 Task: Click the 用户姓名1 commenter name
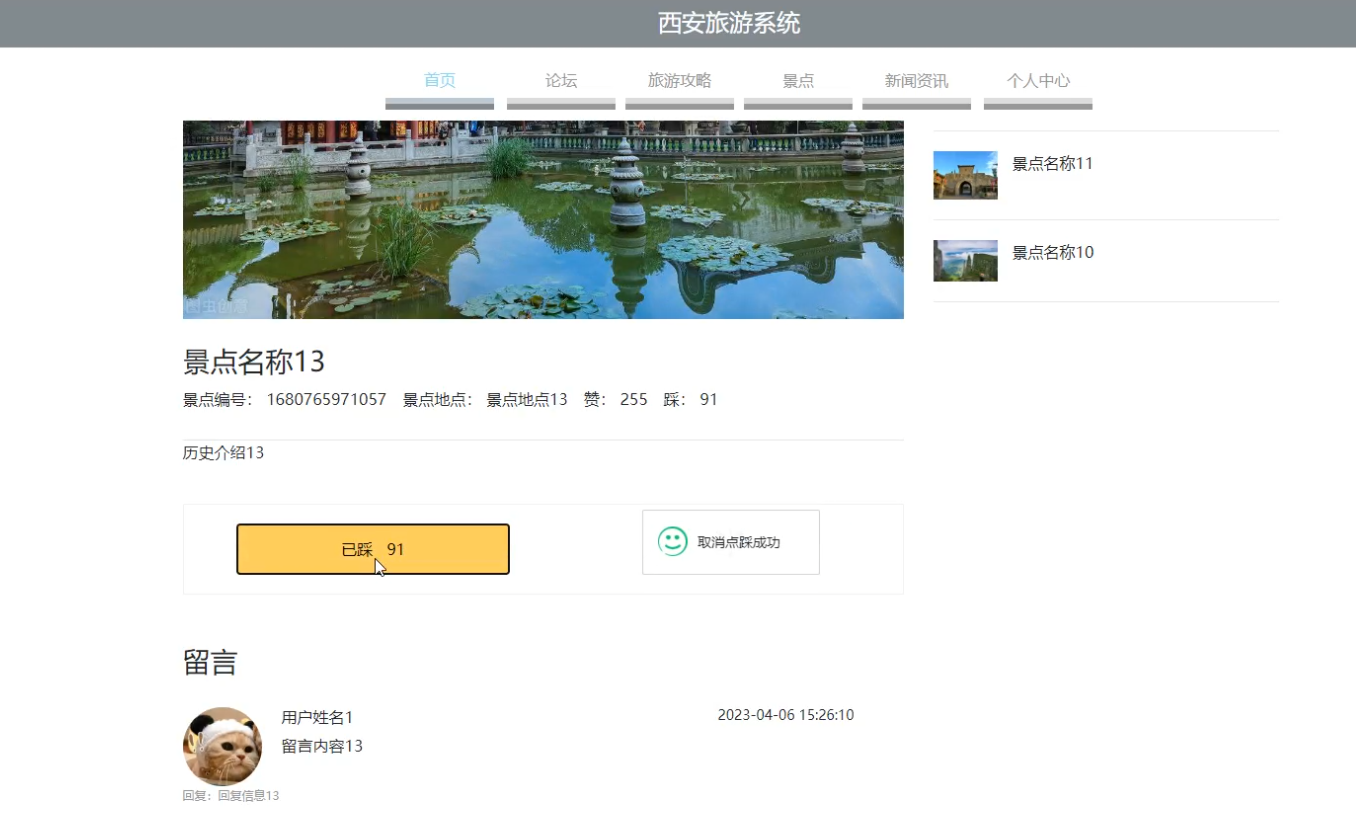coord(317,718)
